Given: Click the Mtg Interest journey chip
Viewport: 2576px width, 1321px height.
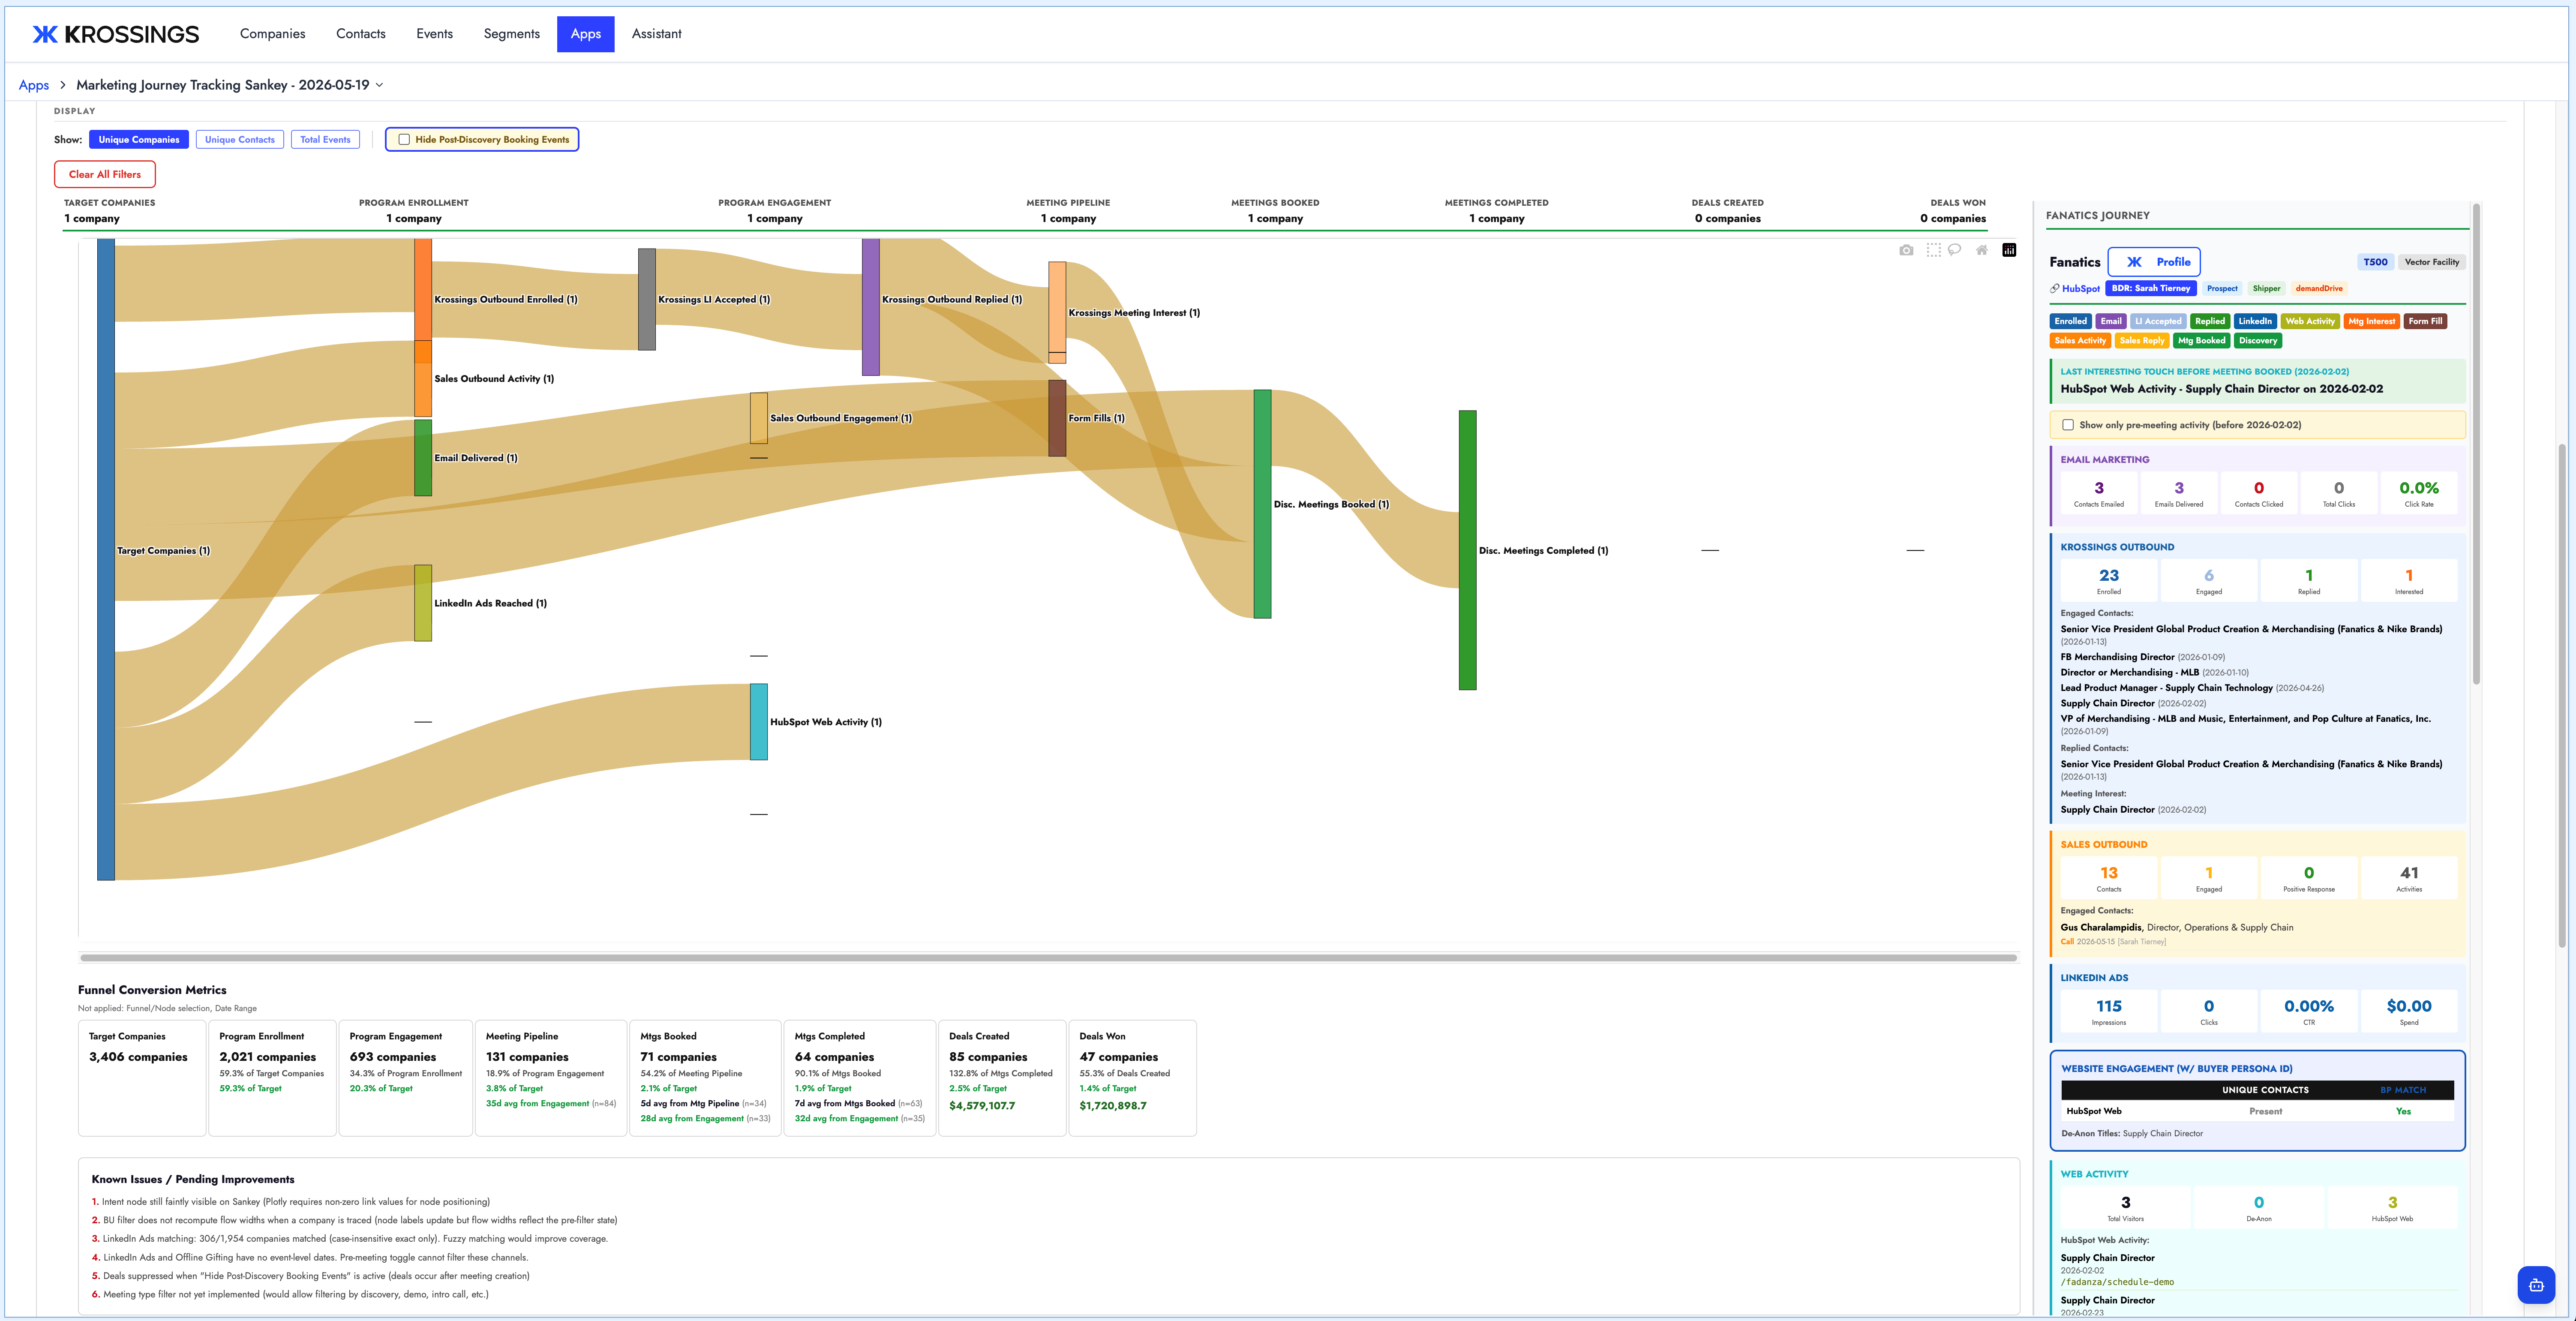Looking at the screenshot, I should [x=2371, y=321].
